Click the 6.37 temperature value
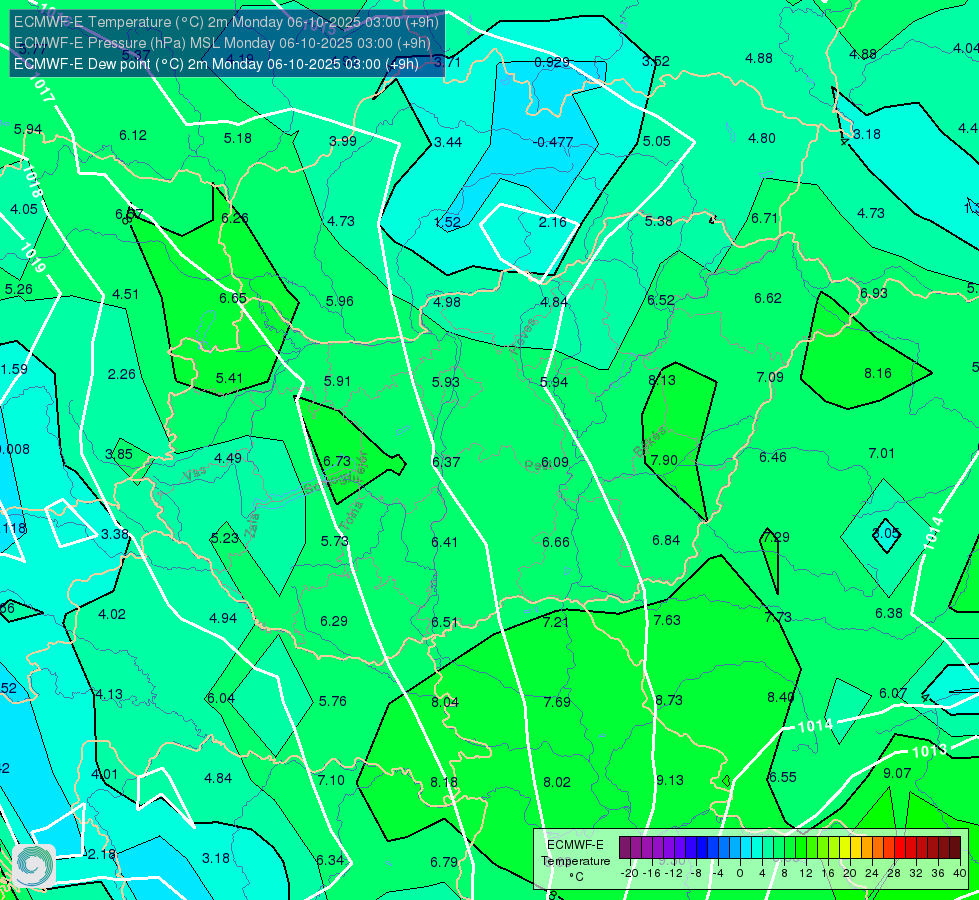Image resolution: width=979 pixels, height=900 pixels. (446, 462)
